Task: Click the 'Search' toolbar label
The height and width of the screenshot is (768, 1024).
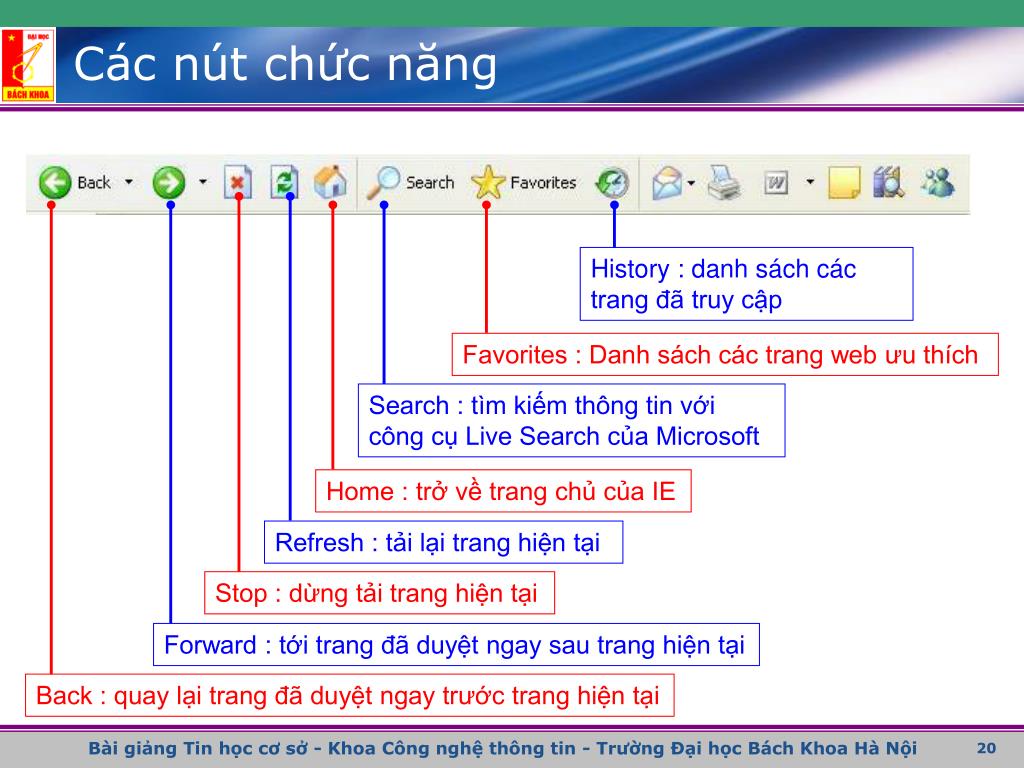Action: [430, 182]
